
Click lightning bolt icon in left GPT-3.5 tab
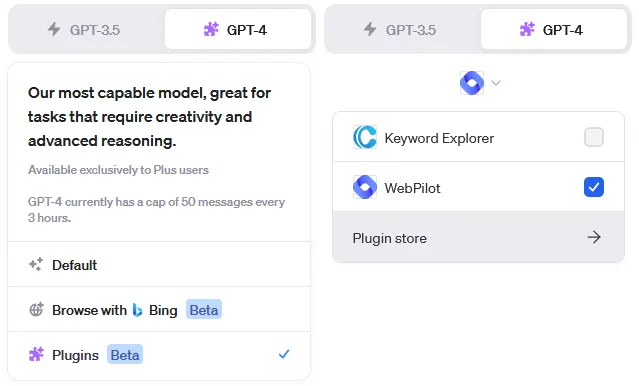tap(54, 29)
